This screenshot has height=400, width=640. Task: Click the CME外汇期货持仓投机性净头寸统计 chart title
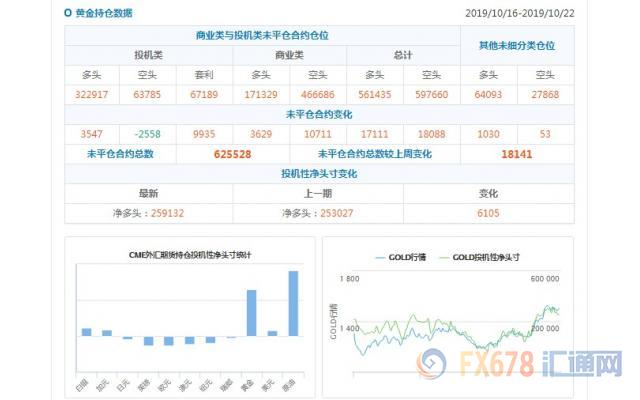pyautogui.click(x=190, y=255)
